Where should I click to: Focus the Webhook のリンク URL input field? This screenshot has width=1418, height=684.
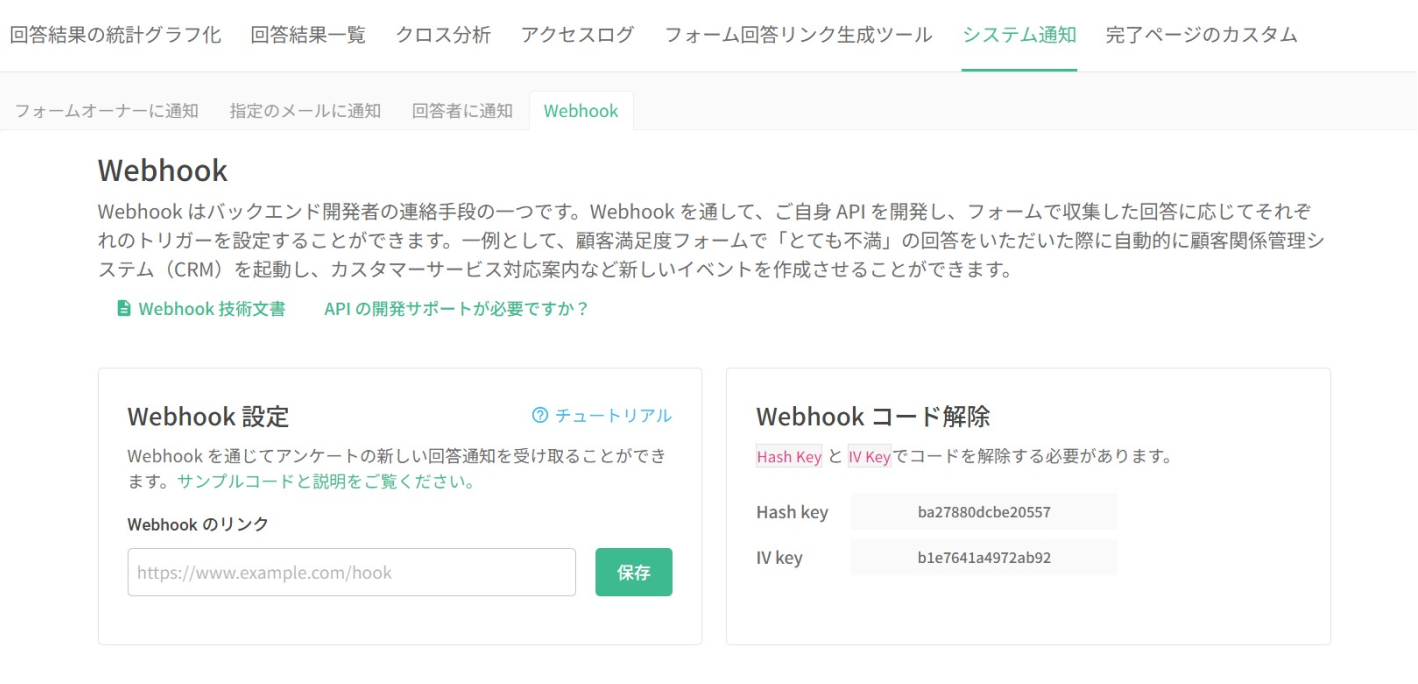351,572
